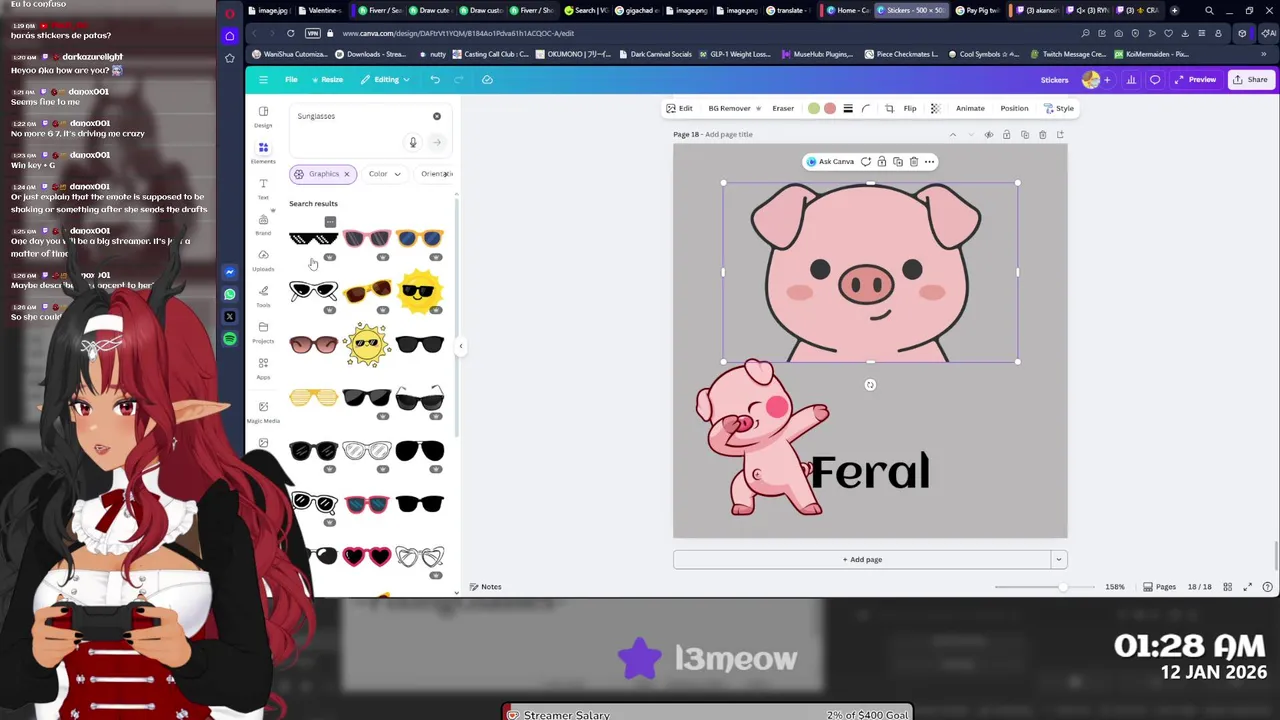Pick the salmon pink color swatch

830,108
